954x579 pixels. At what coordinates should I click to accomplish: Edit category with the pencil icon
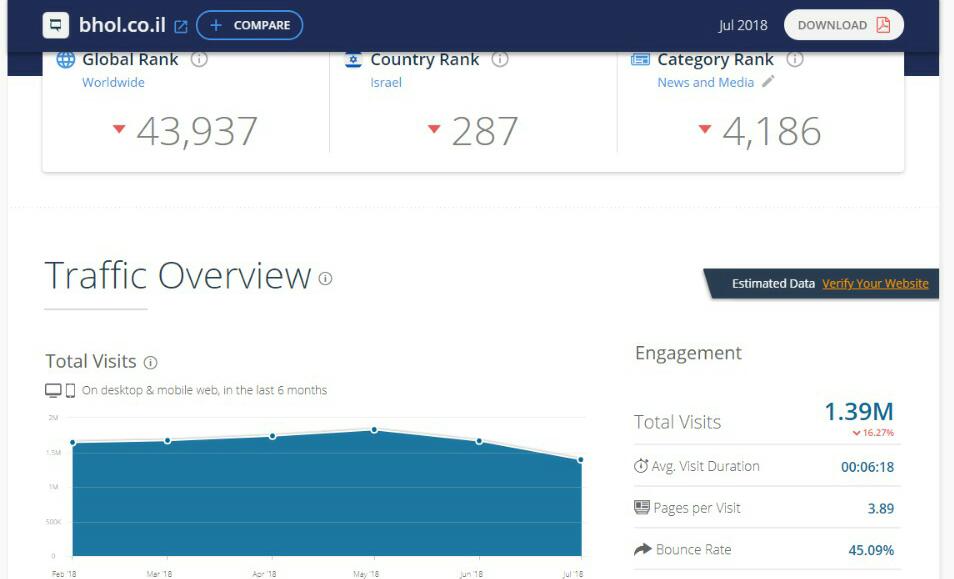(768, 82)
